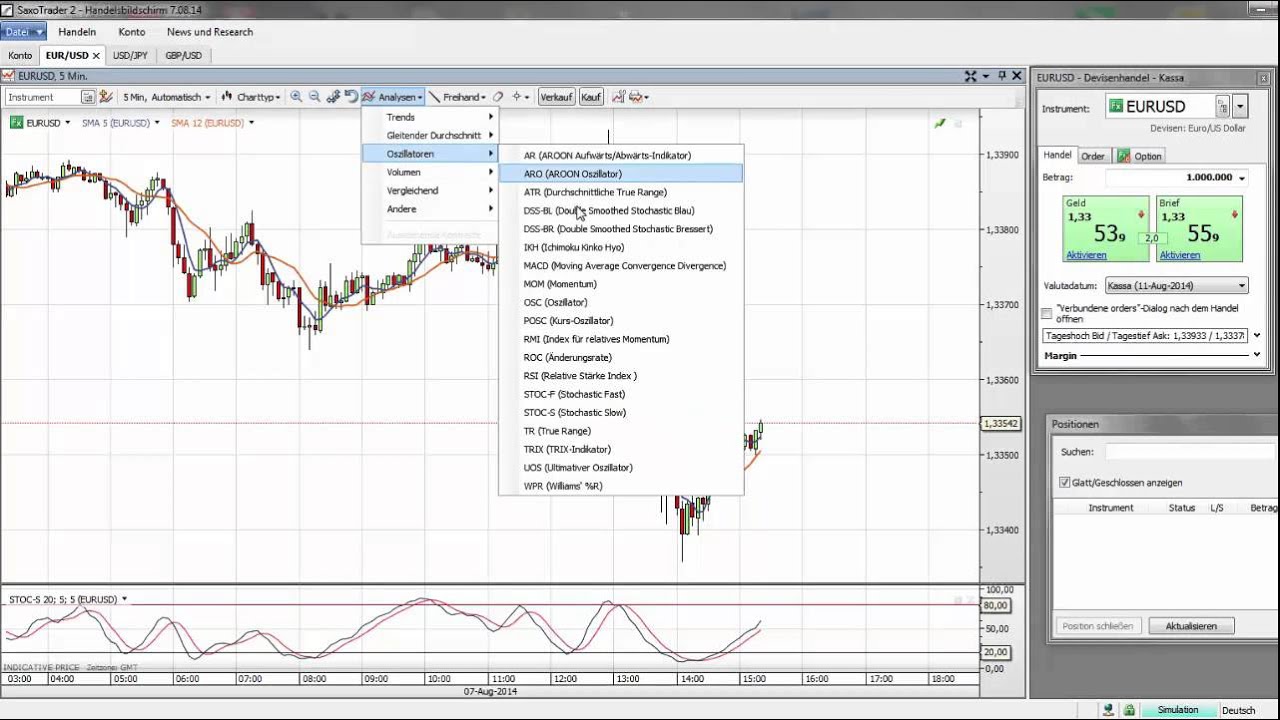Viewport: 1280px width, 720px height.
Task: Open the Trends submenu
Action: point(430,117)
